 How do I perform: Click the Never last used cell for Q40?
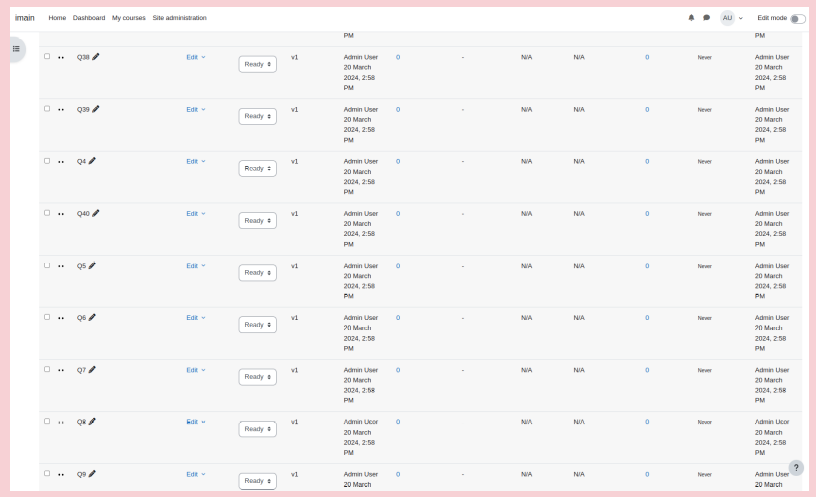pos(705,214)
